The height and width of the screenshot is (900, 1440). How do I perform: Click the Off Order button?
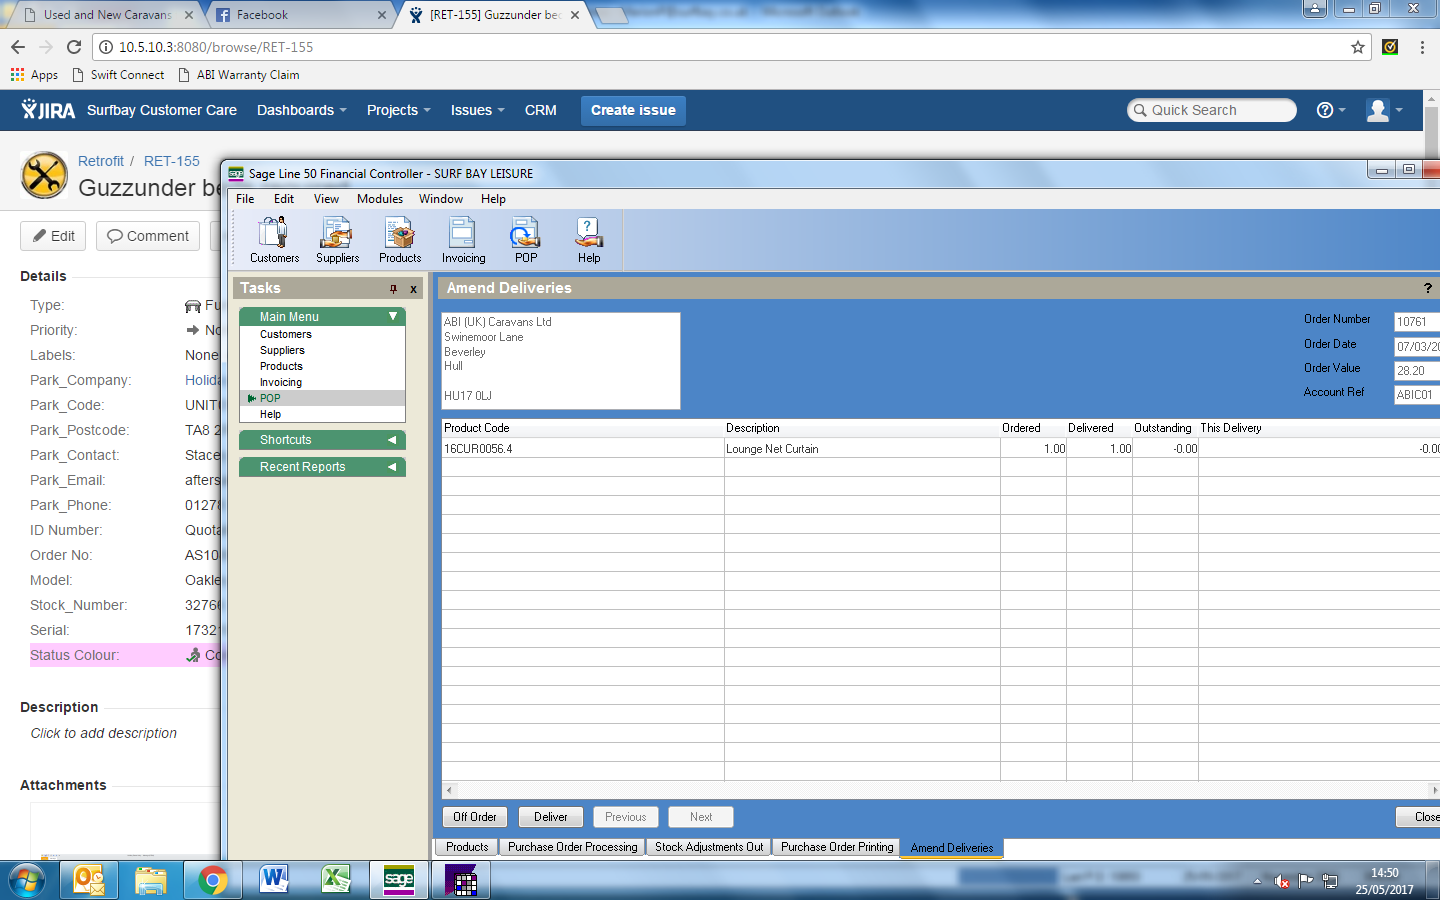pyautogui.click(x=474, y=817)
